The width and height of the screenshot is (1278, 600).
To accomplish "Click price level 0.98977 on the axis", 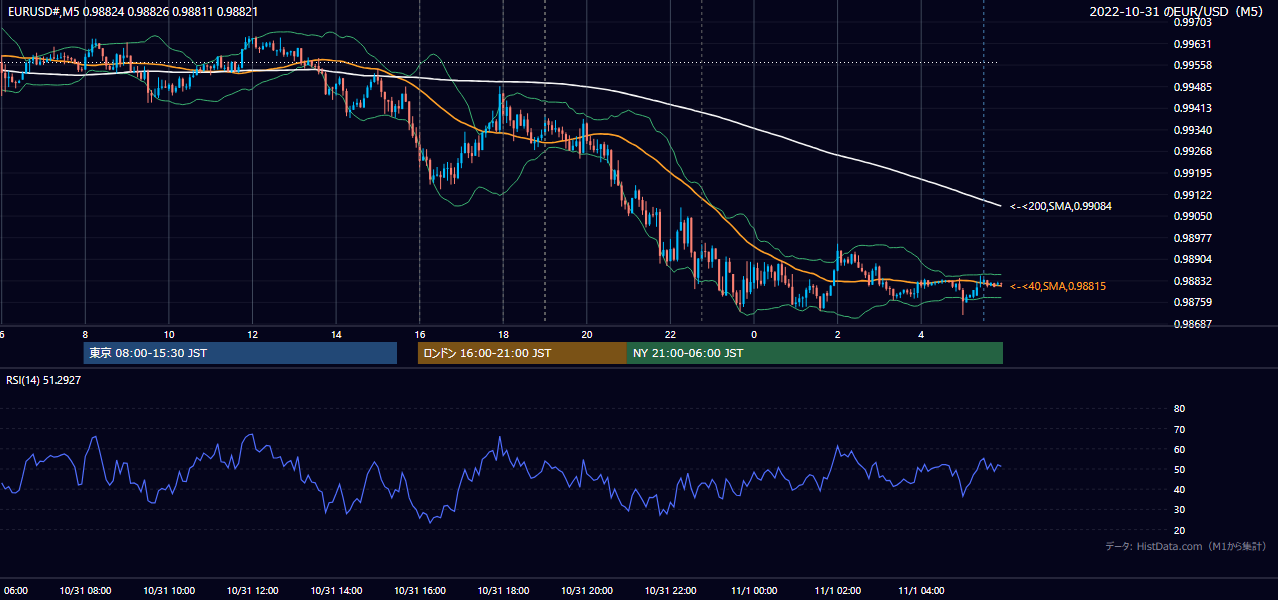I will click(1192, 238).
